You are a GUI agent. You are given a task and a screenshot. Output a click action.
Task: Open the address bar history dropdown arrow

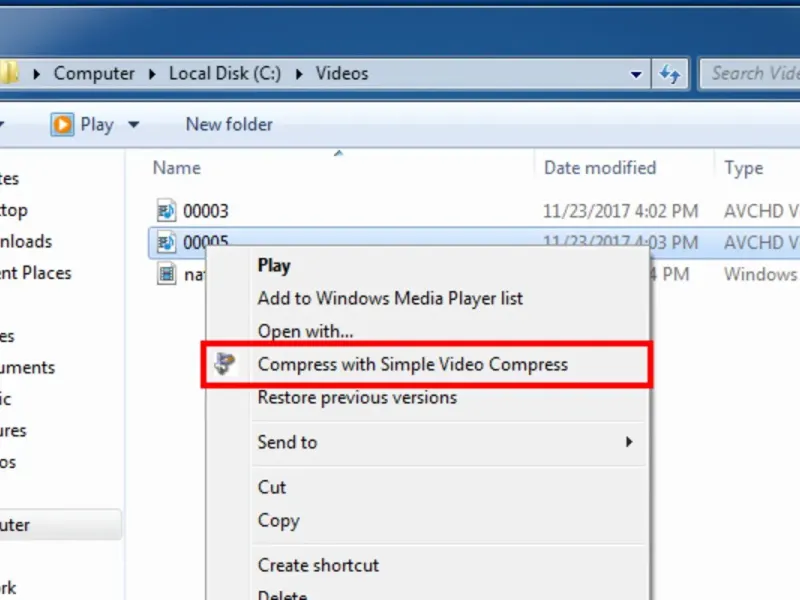pos(636,74)
